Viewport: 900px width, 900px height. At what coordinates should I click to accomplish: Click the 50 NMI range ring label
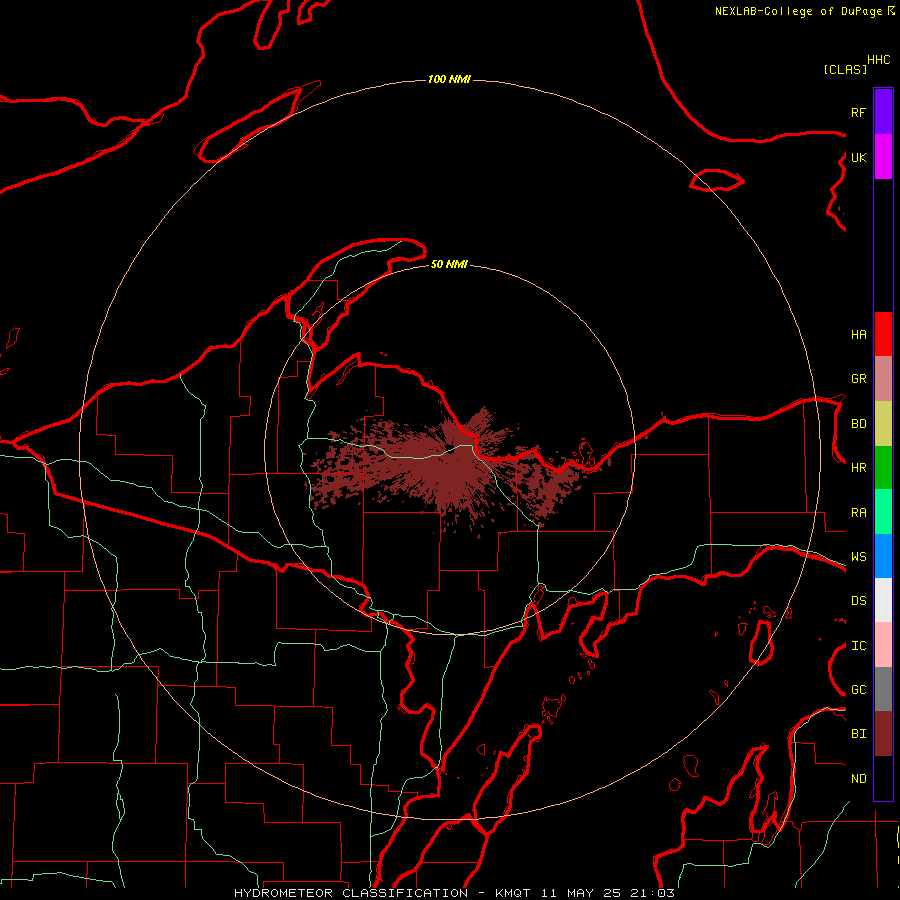coord(449,264)
